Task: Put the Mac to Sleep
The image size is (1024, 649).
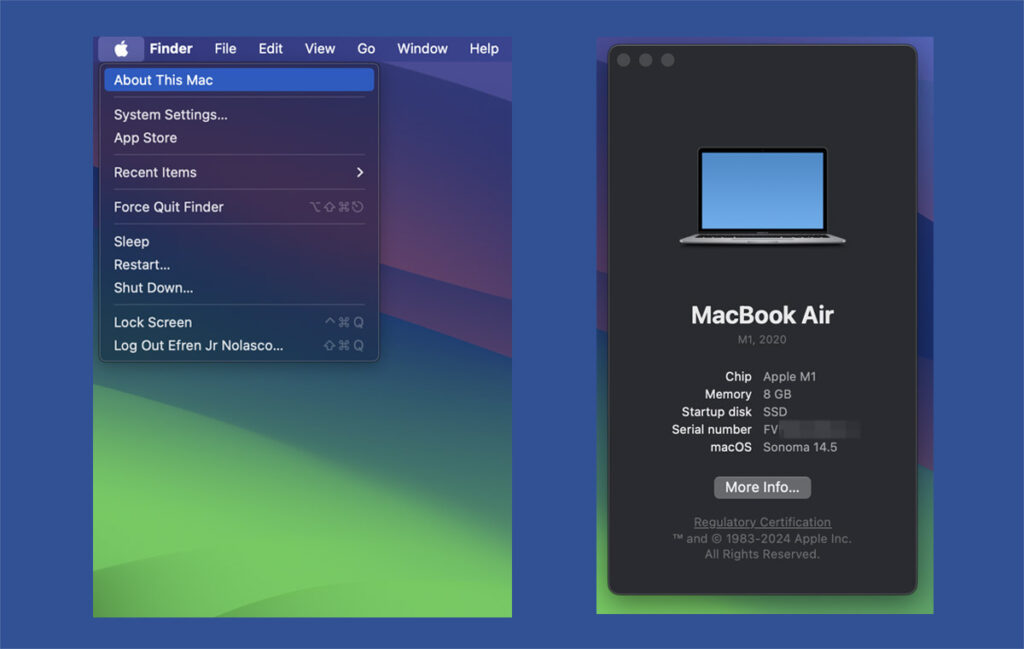Action: 131,242
